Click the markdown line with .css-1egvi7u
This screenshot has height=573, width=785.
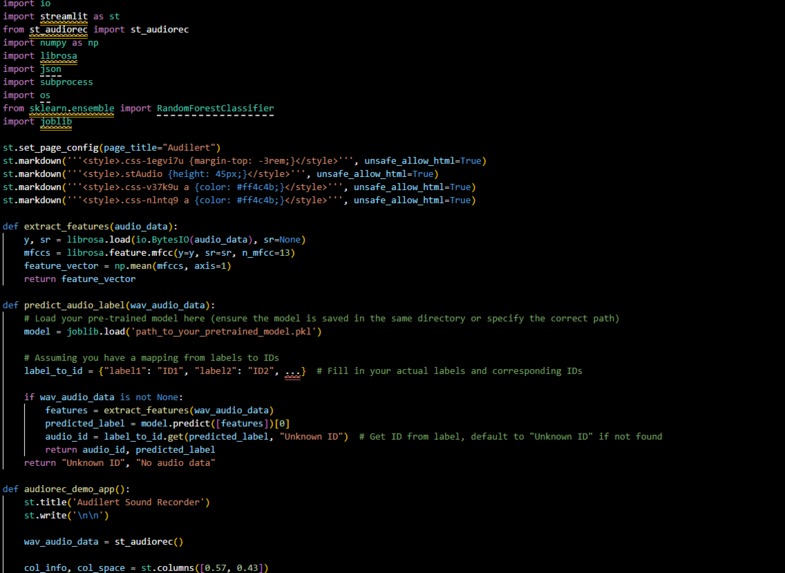tap(244, 161)
